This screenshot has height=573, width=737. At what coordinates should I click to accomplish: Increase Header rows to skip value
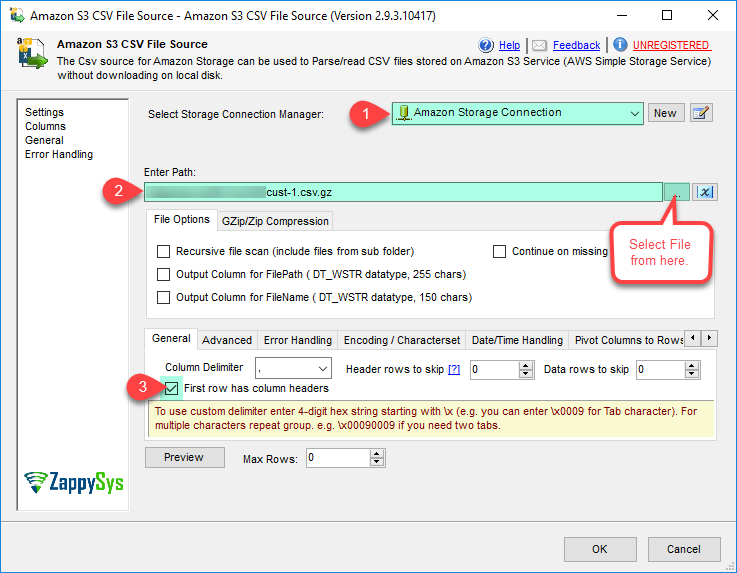526,365
